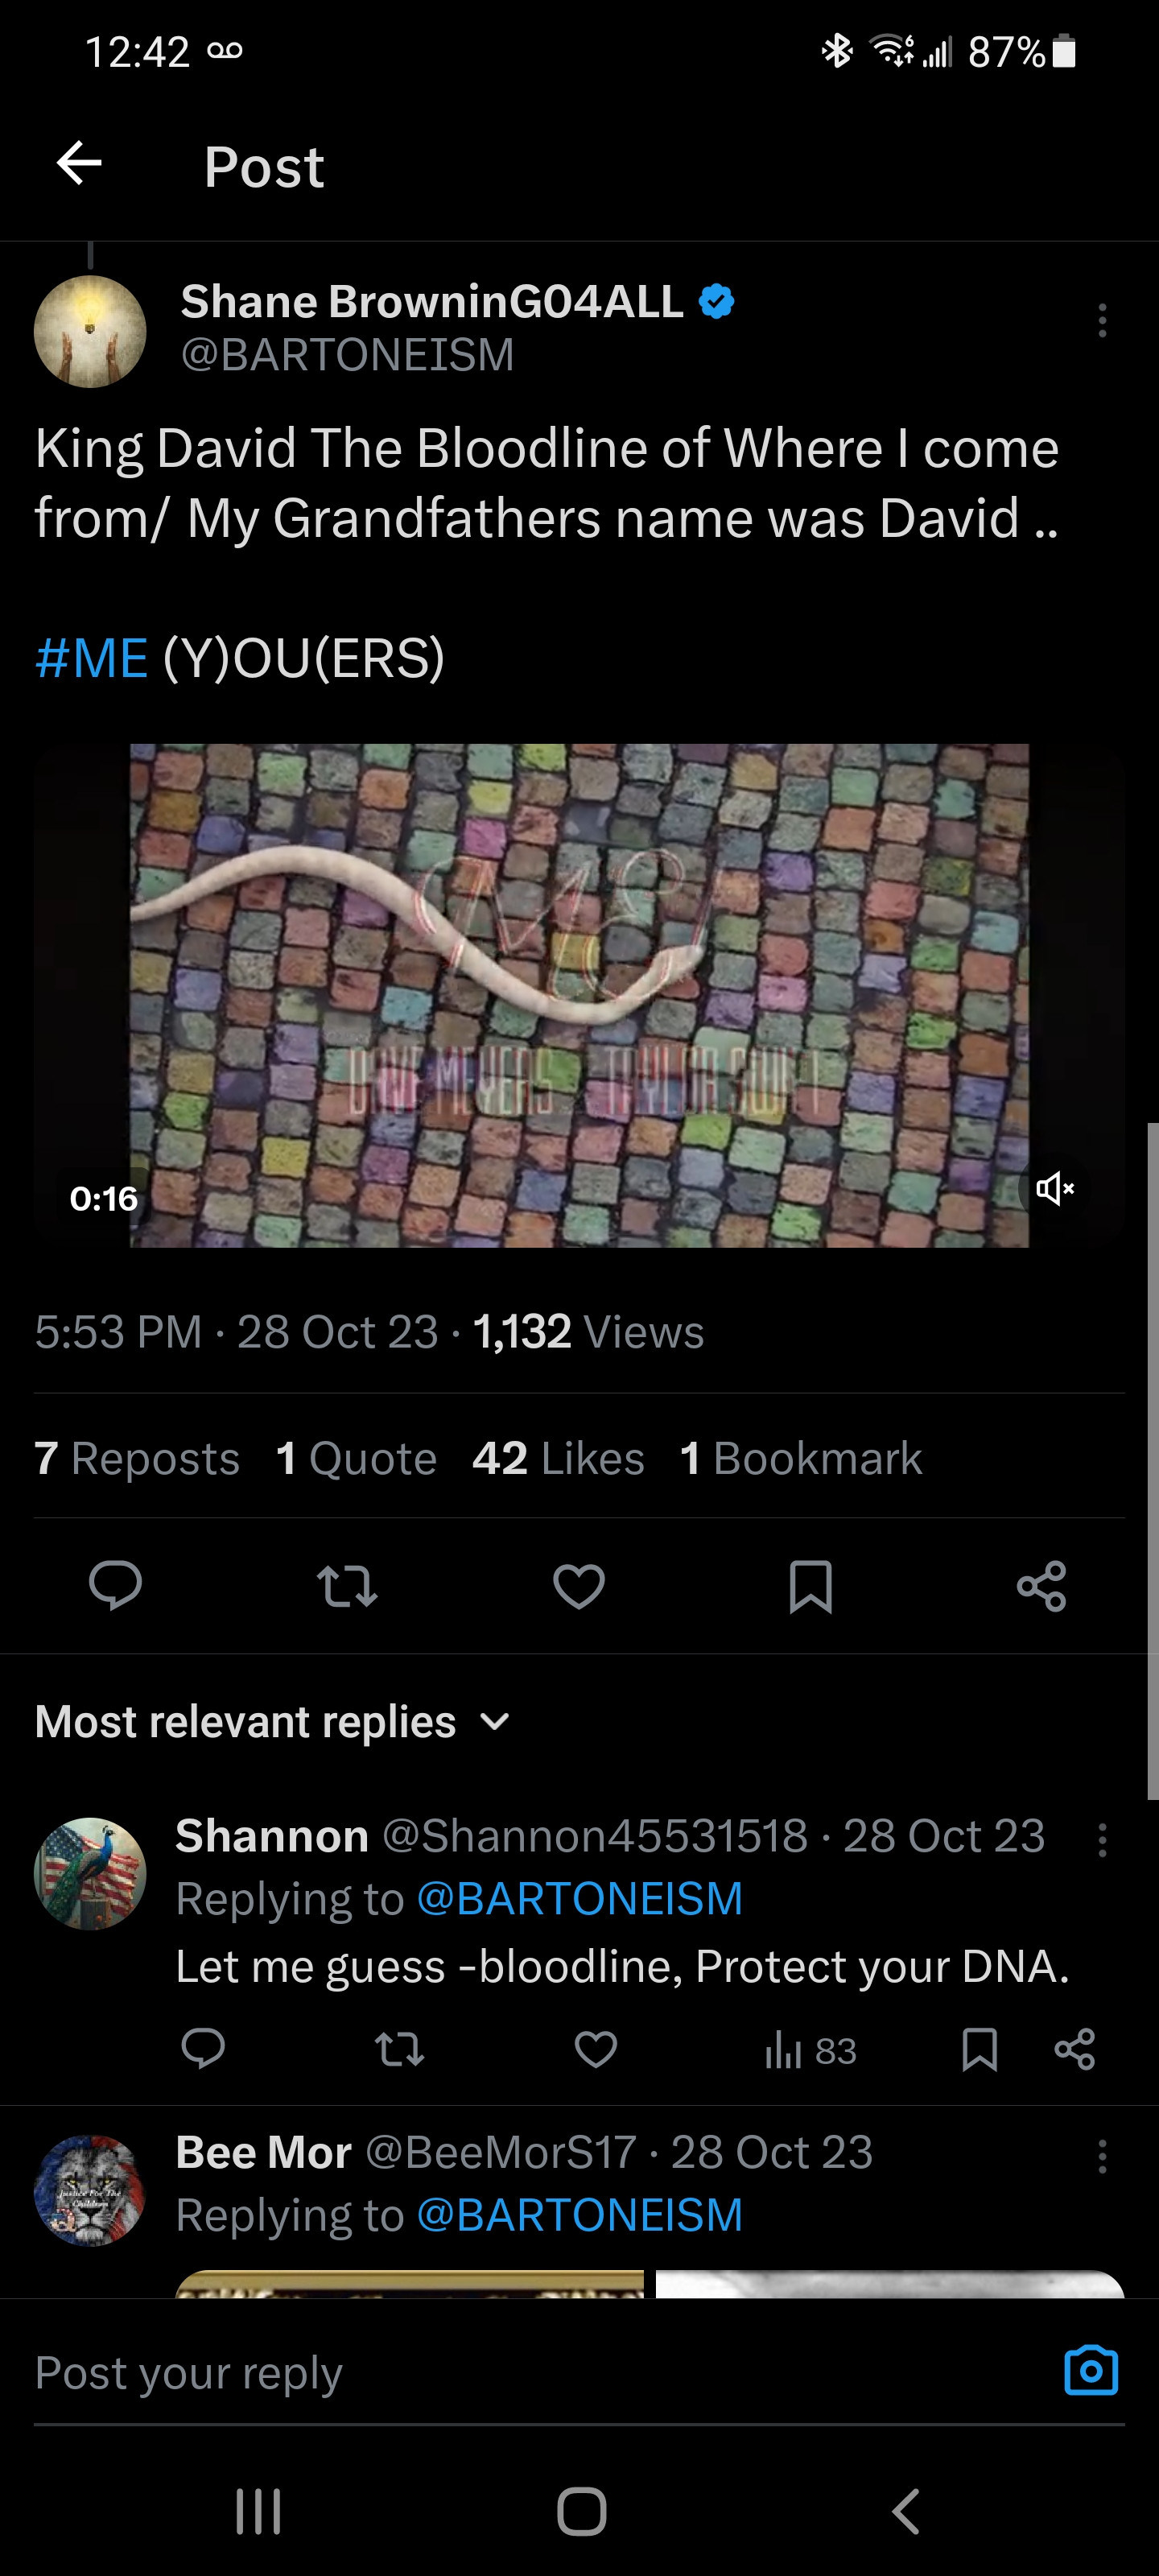The image size is (1159, 2576).
Task: Share the main post
Action: click(1041, 1586)
